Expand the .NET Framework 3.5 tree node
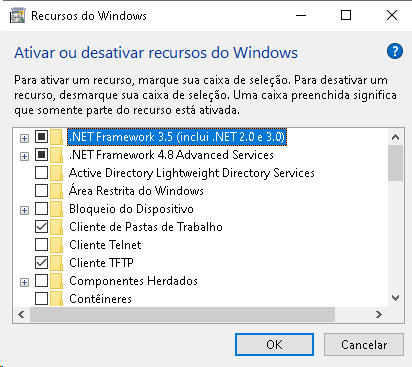Viewport: 412px width, 367px height. tap(24, 138)
